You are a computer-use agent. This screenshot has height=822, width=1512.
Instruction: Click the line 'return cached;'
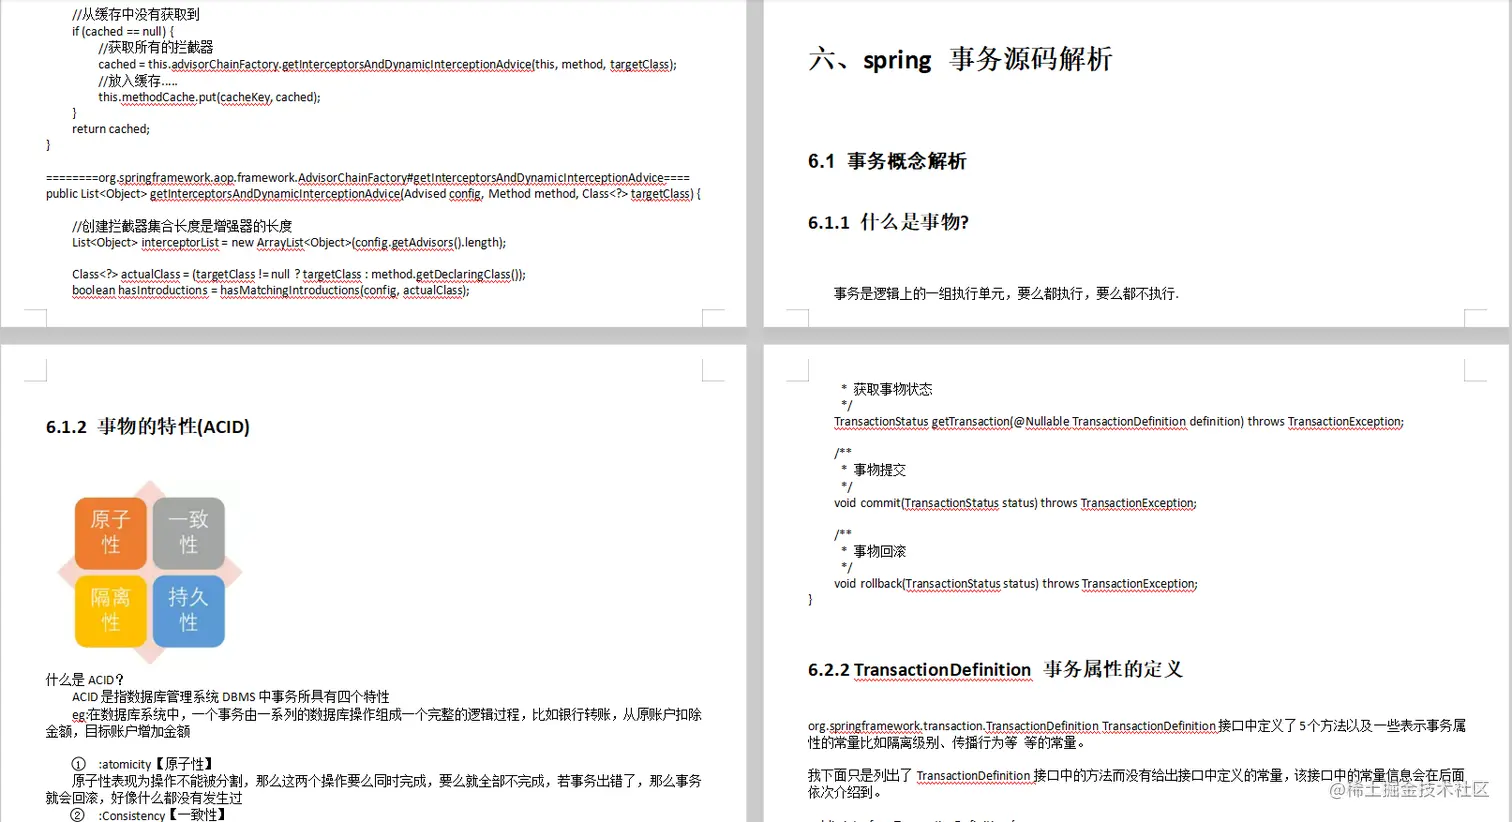tap(111, 129)
